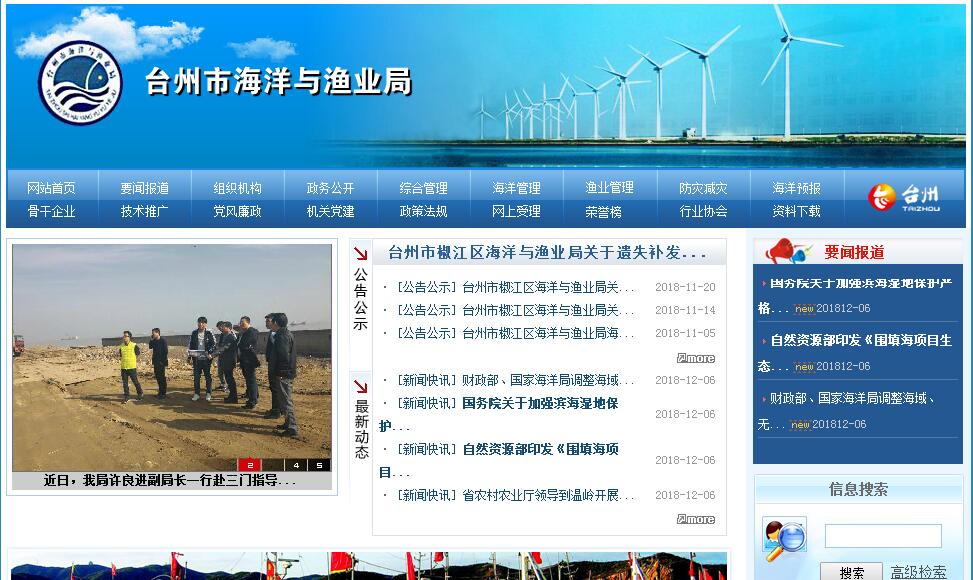Click the Ocean and Fishery Bureau logo
Image resolution: width=973 pixels, height=580 pixels.
(80, 81)
